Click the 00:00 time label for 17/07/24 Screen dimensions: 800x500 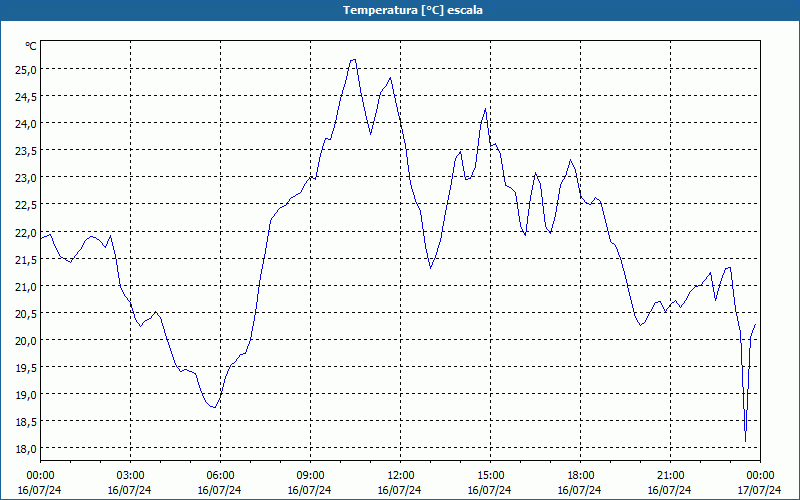click(760, 476)
